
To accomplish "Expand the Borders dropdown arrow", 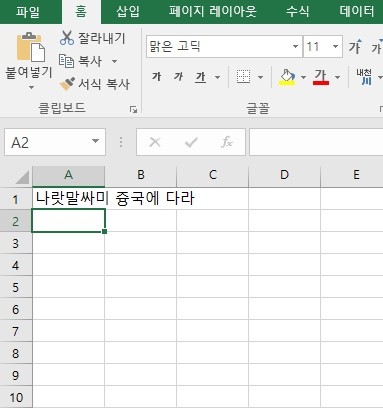I will click(260, 78).
